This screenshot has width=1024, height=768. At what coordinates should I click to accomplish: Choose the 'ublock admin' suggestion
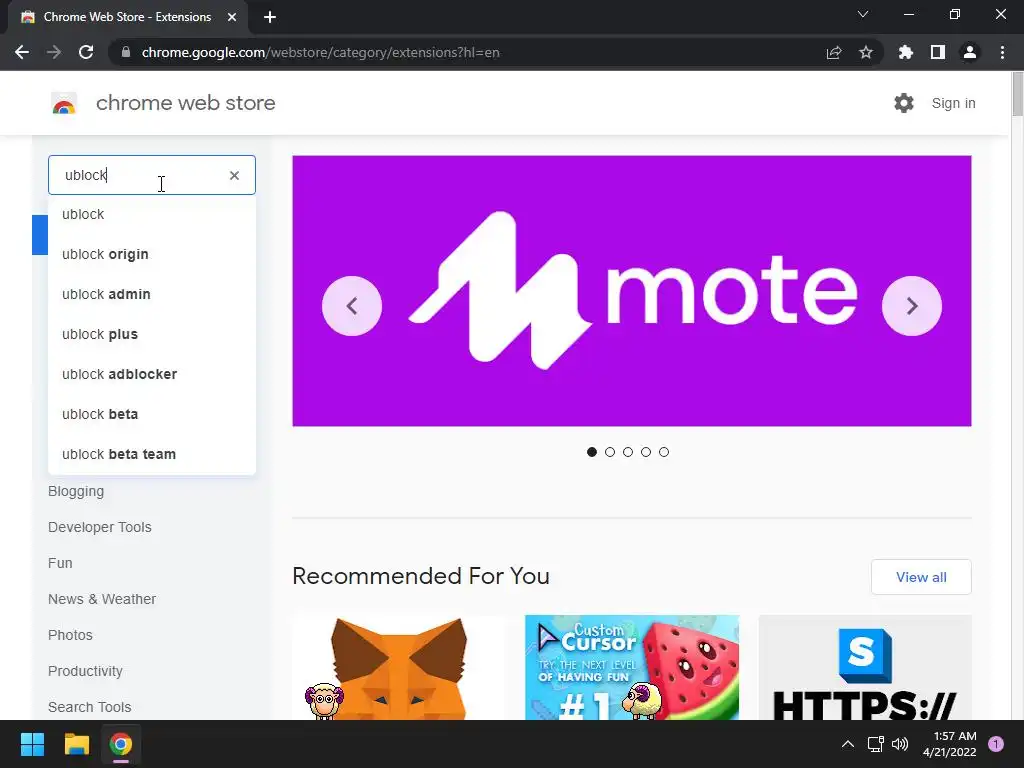152,294
